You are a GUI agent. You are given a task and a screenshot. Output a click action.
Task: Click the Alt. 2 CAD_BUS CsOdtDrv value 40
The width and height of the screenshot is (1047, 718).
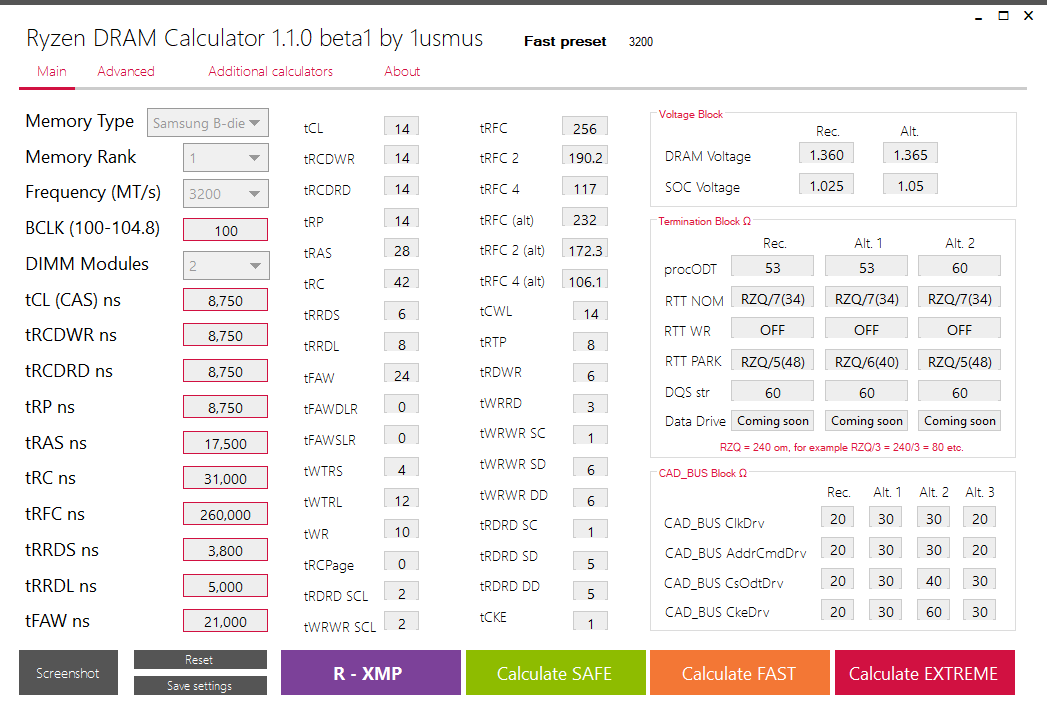point(933,580)
